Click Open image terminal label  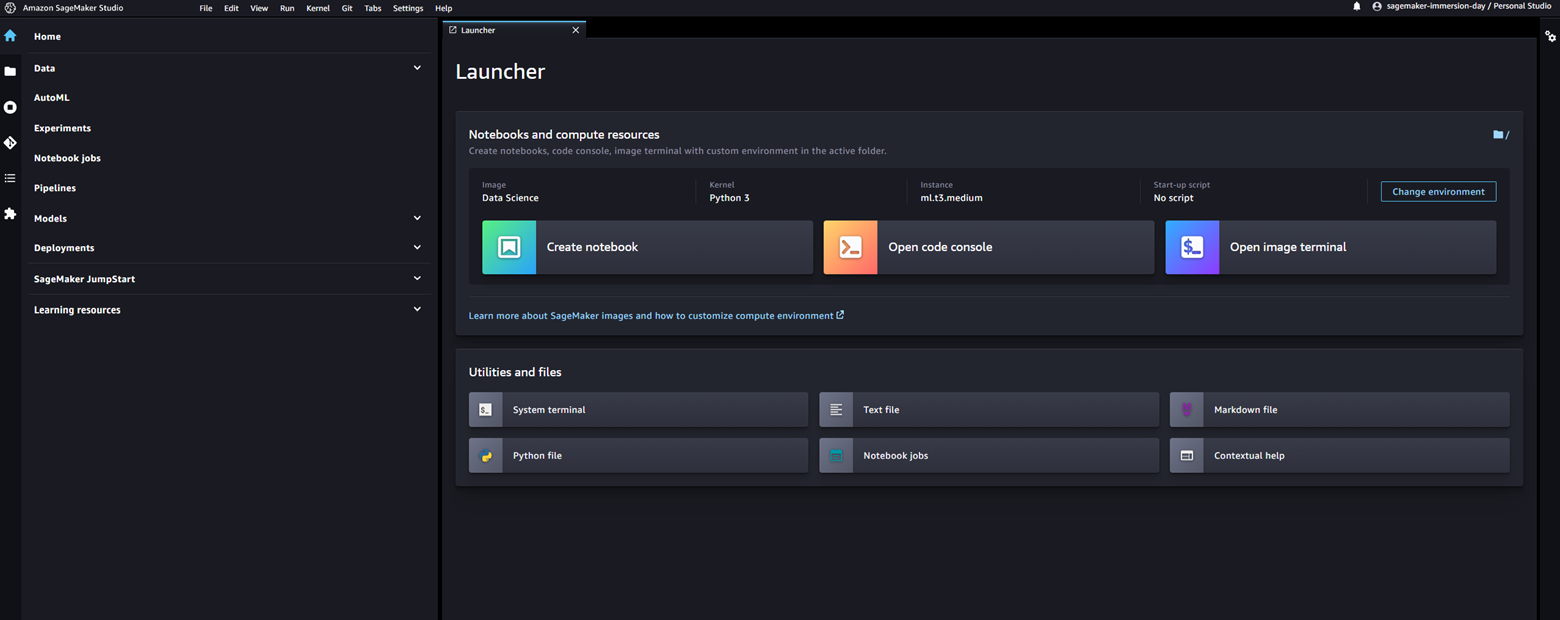pyautogui.click(x=1288, y=247)
